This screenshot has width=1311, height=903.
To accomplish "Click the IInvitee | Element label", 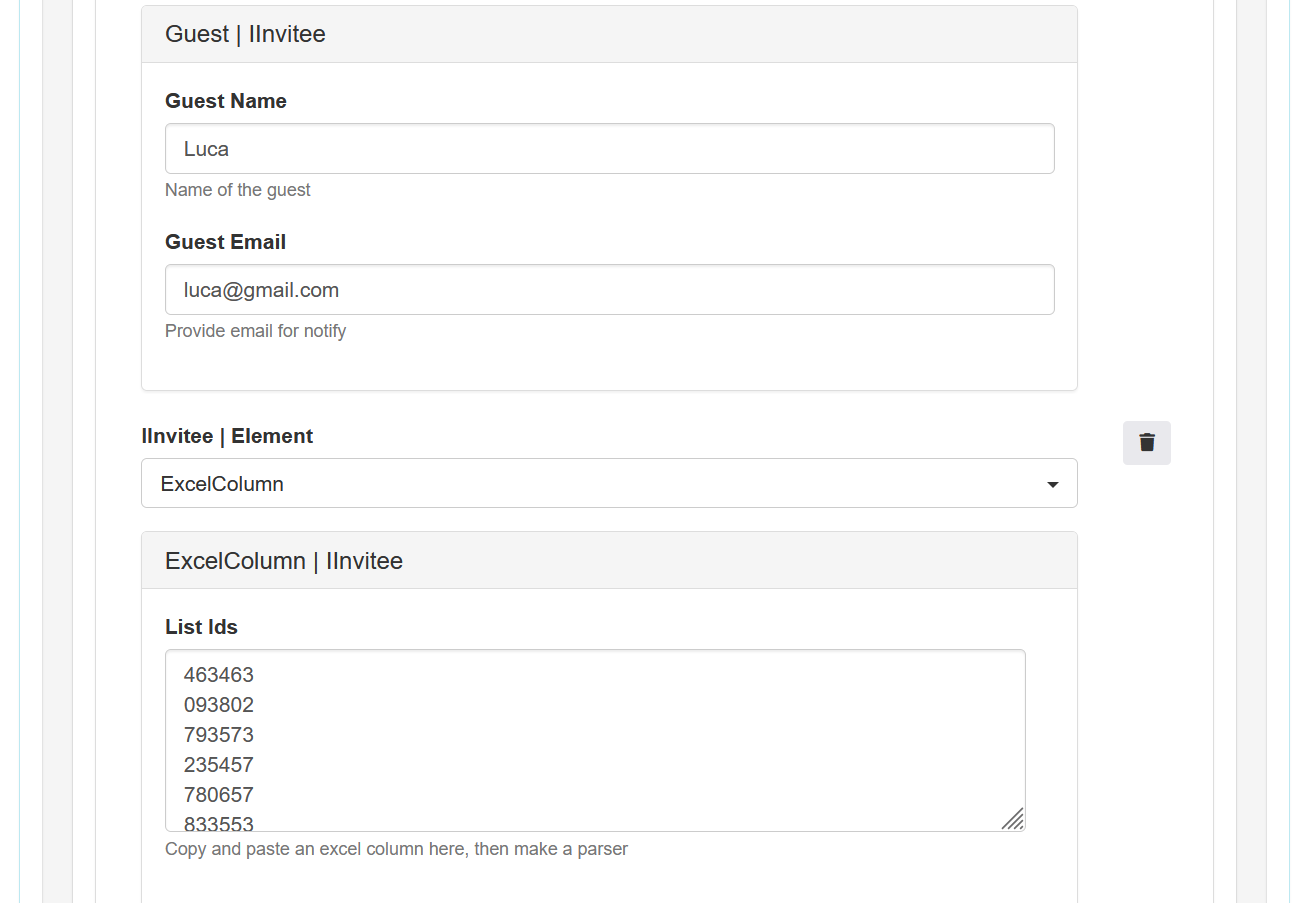I will (x=227, y=436).
